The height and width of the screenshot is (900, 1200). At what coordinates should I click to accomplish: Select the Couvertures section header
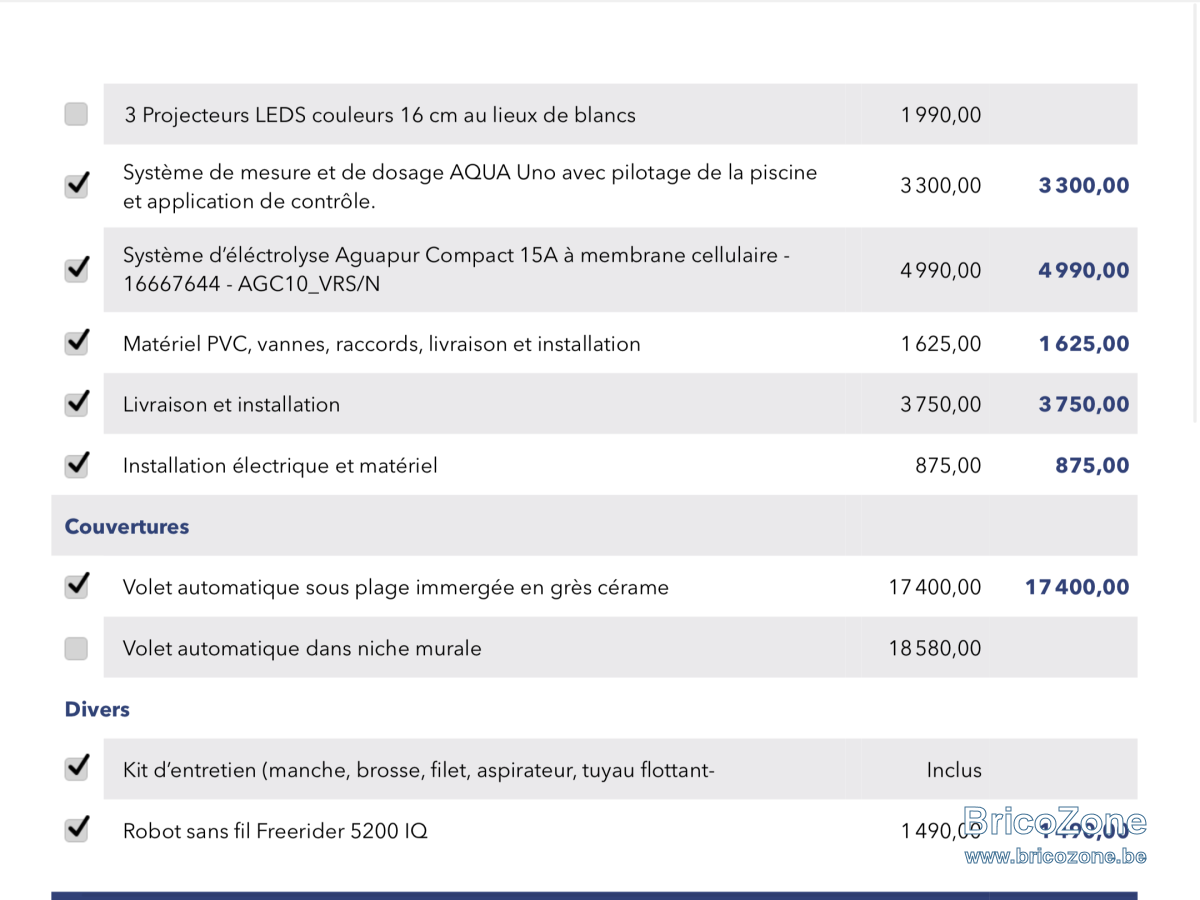pyautogui.click(x=127, y=526)
